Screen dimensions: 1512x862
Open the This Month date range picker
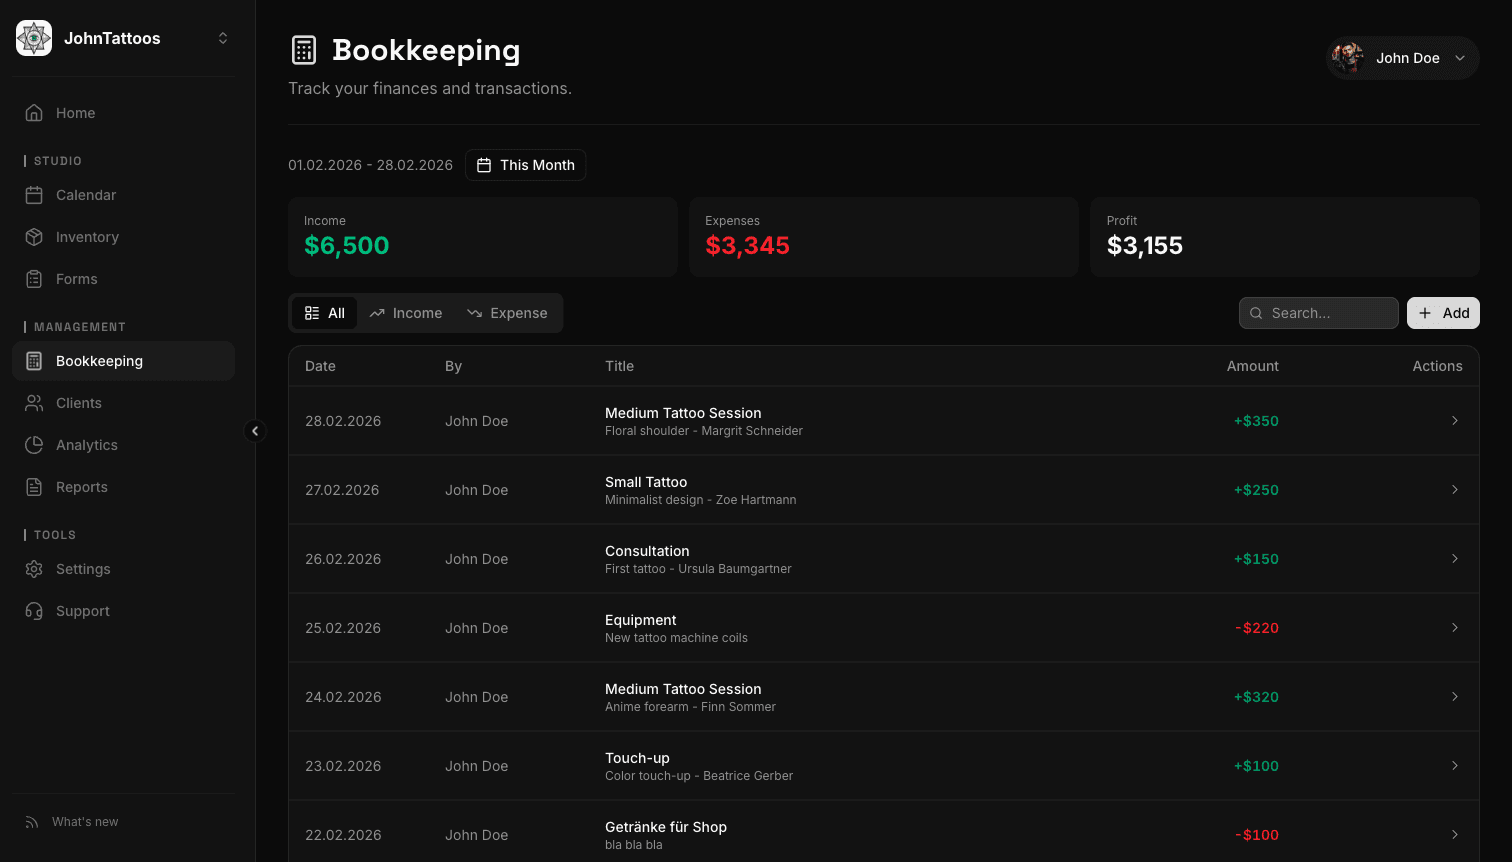click(525, 165)
